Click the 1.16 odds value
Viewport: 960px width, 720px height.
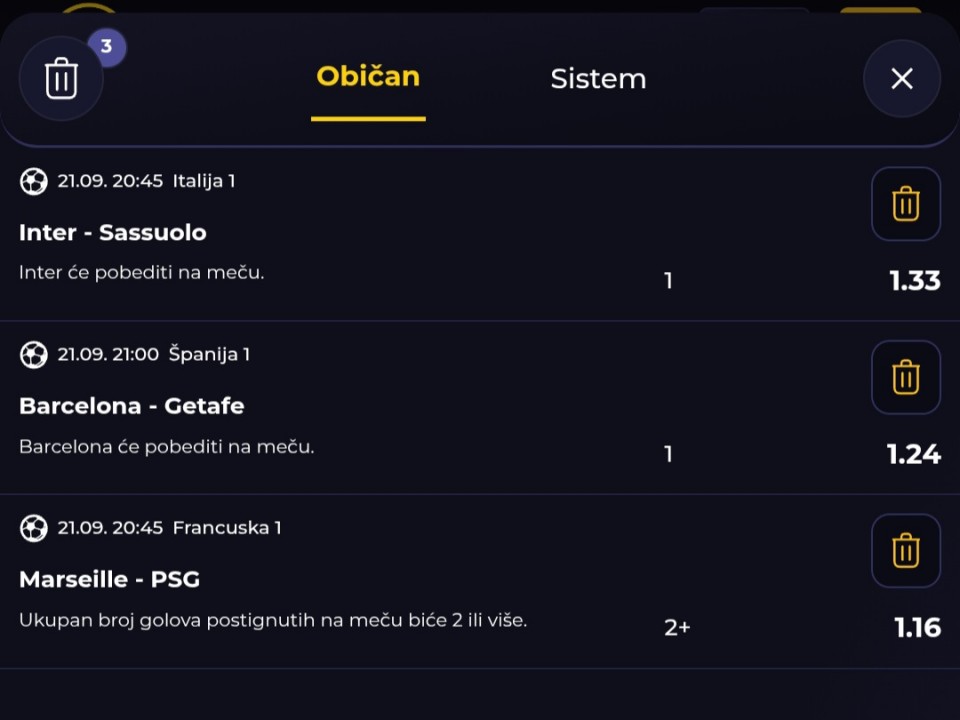coord(917,628)
